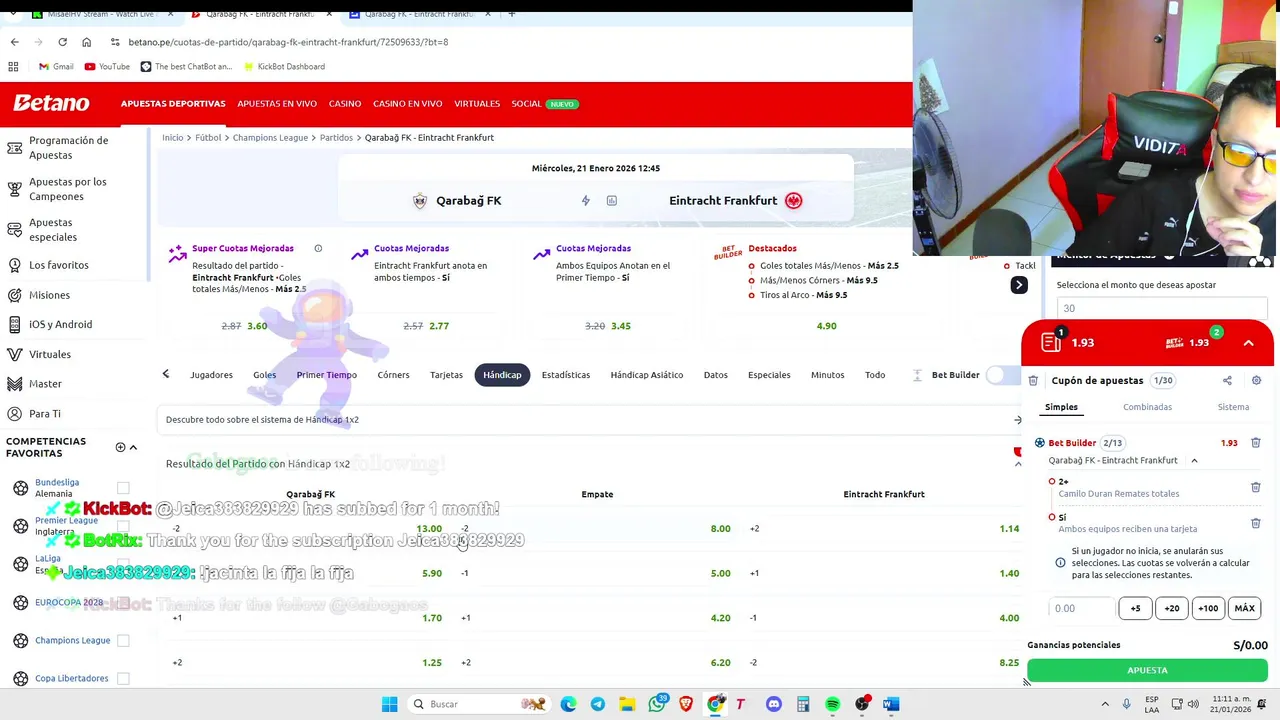Screen dimensions: 1280x720
Task: Set maximum stake with MÁX
Action: pyautogui.click(x=1245, y=608)
